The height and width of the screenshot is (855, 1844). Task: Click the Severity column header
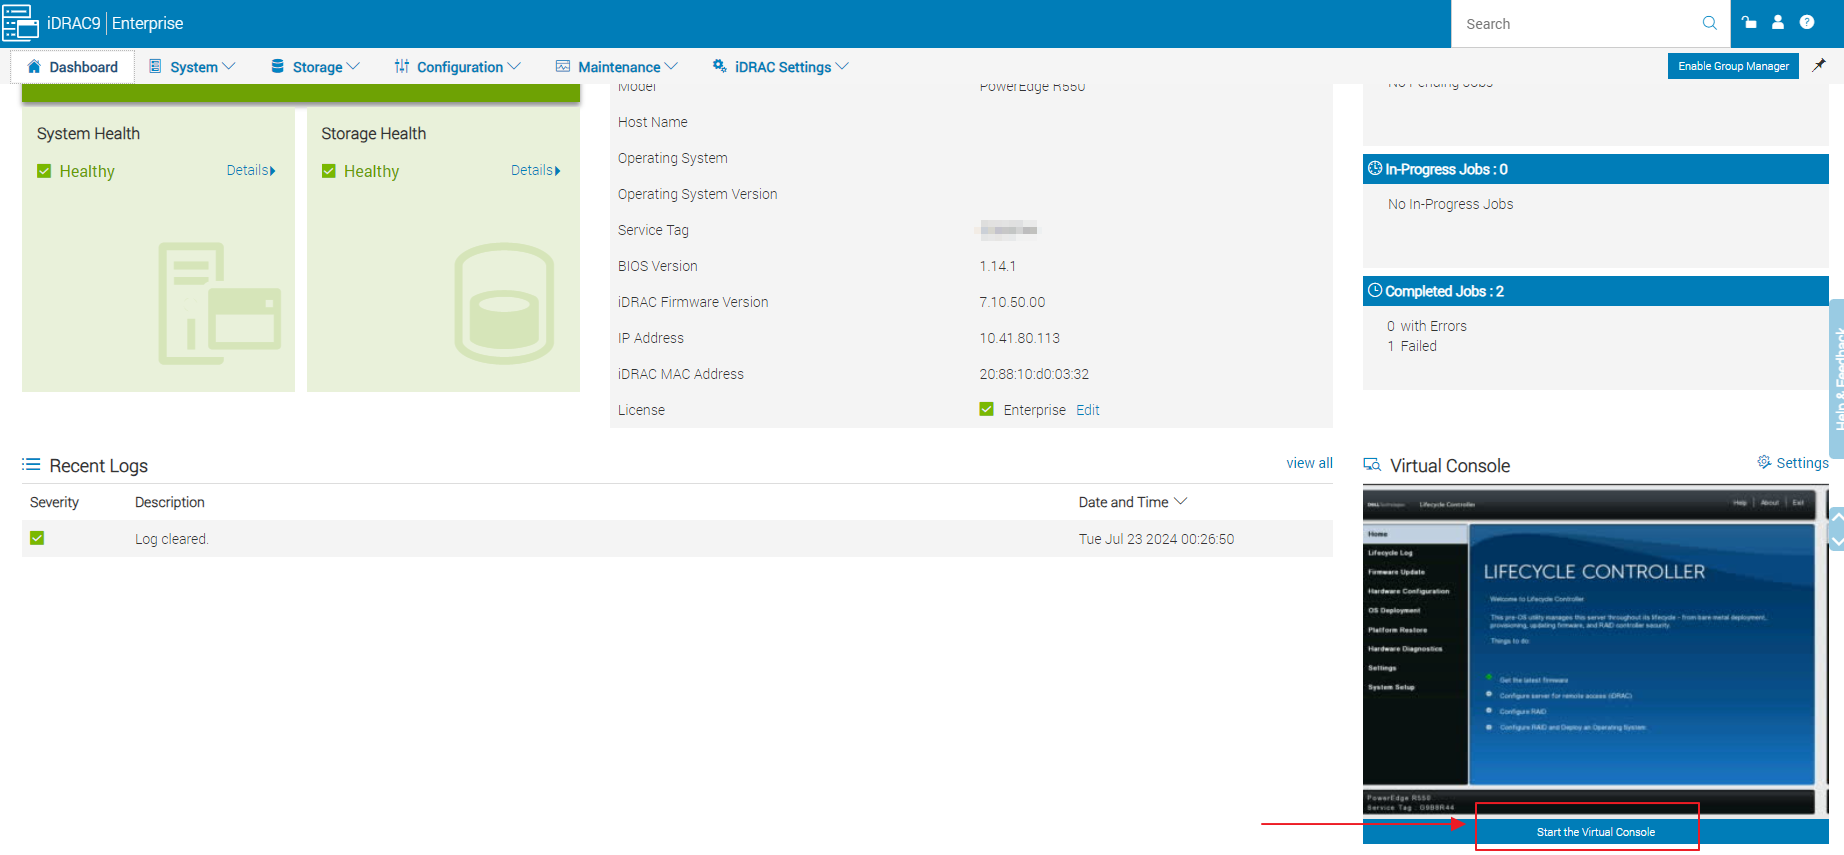pyautogui.click(x=54, y=502)
